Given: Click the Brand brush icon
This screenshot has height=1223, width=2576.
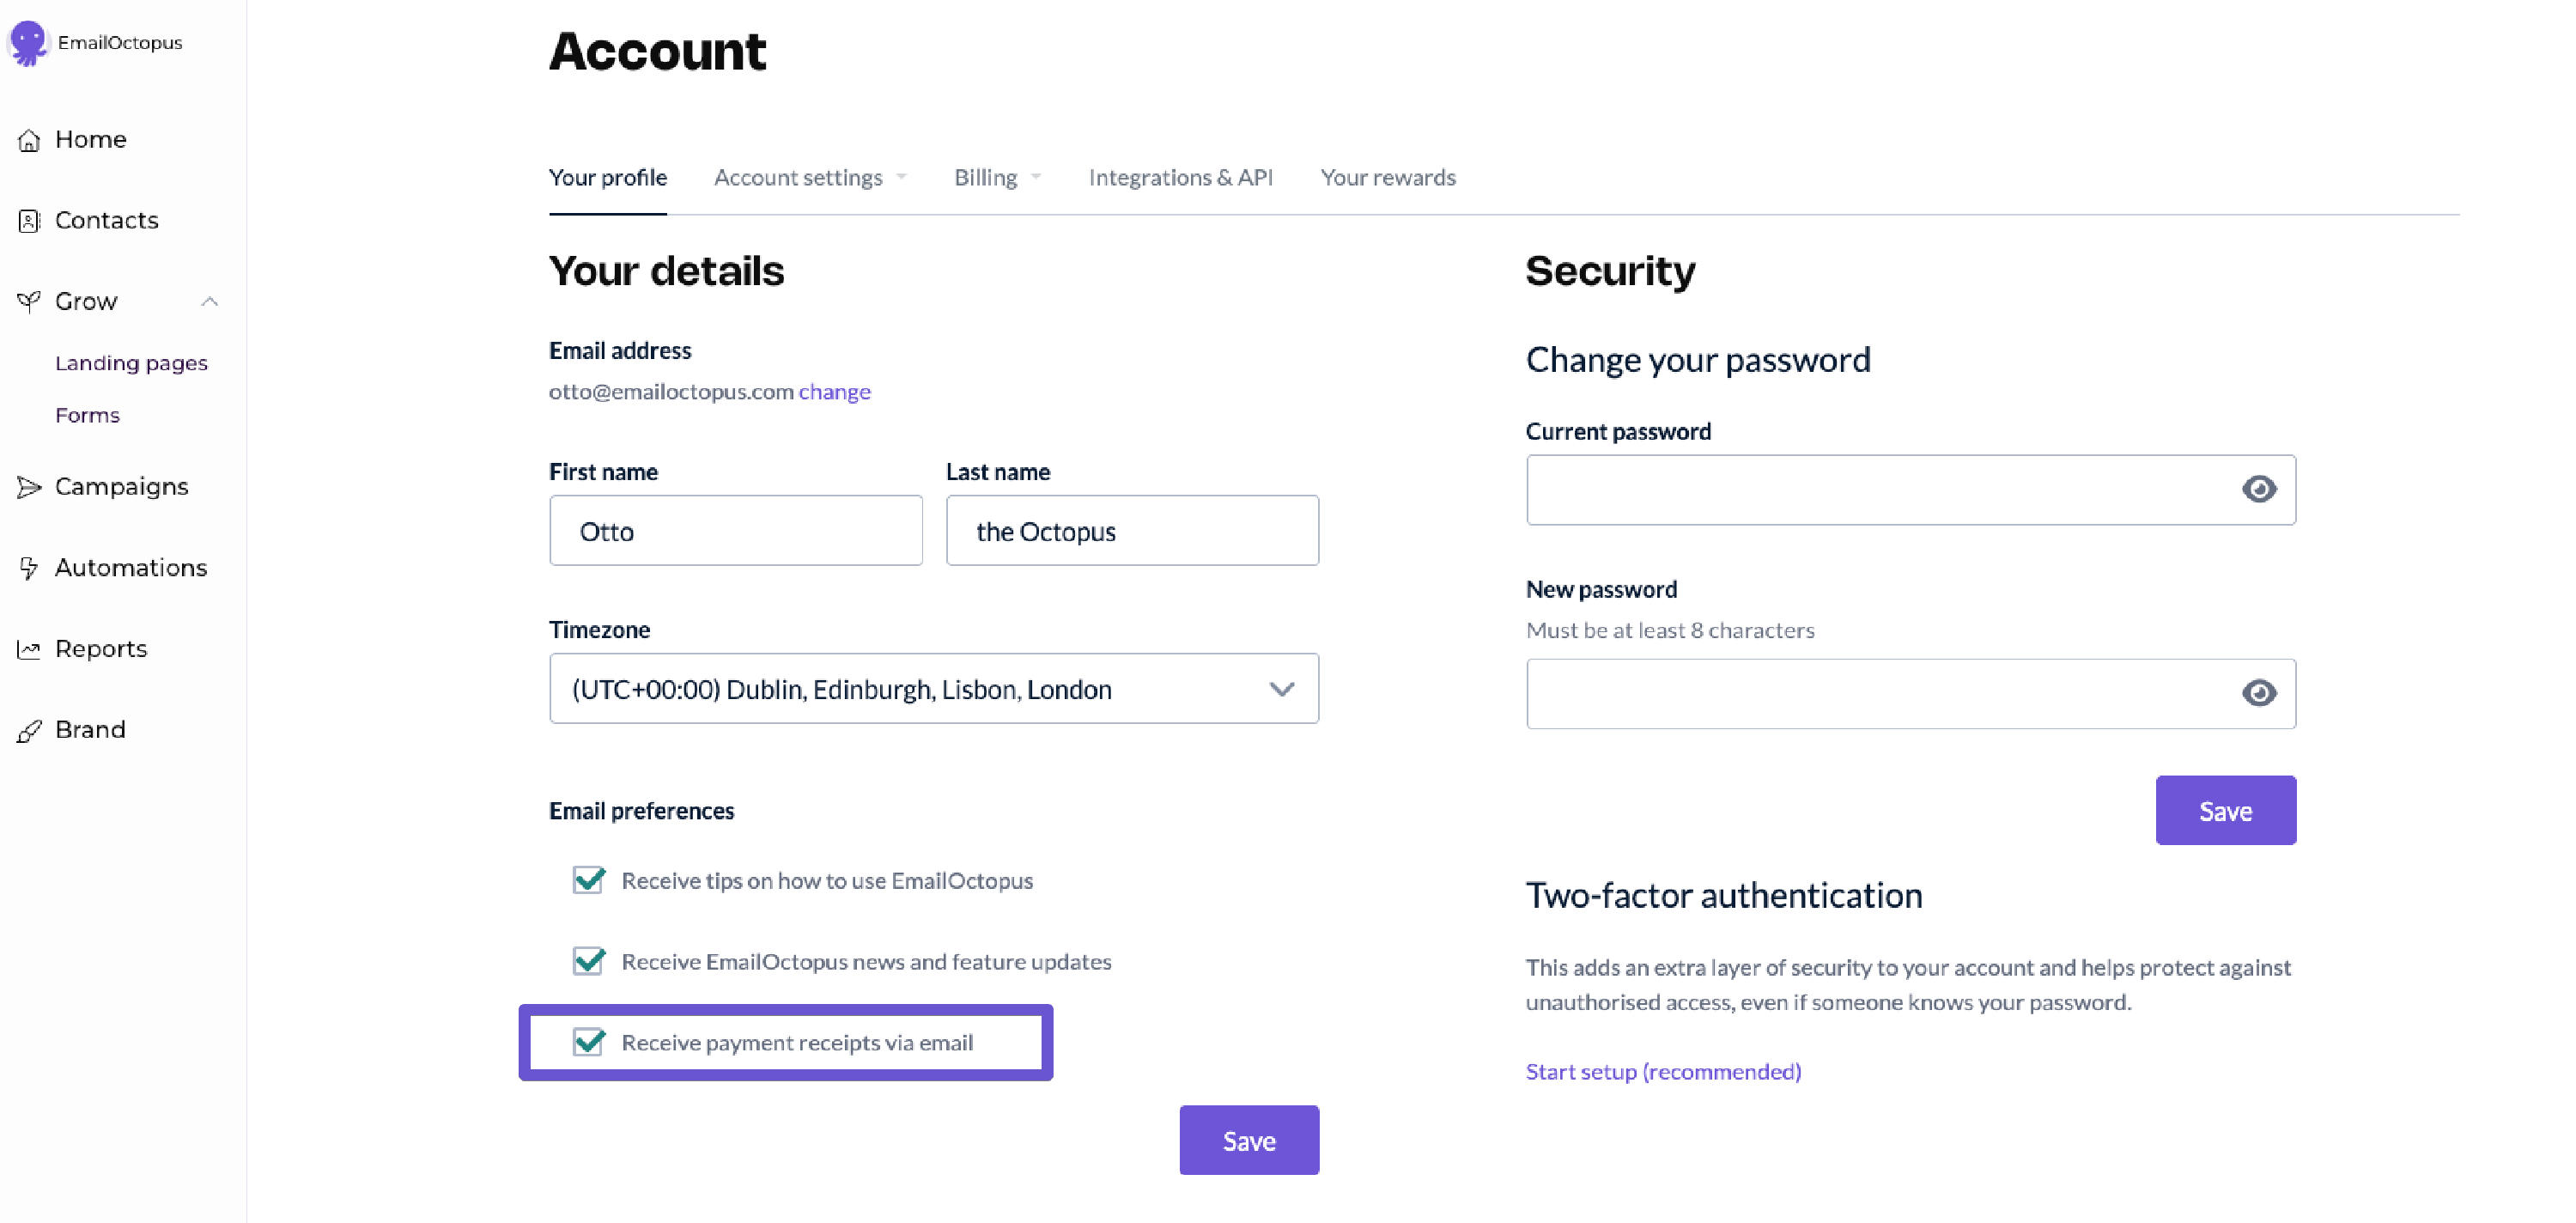Looking at the screenshot, I should [x=29, y=731].
